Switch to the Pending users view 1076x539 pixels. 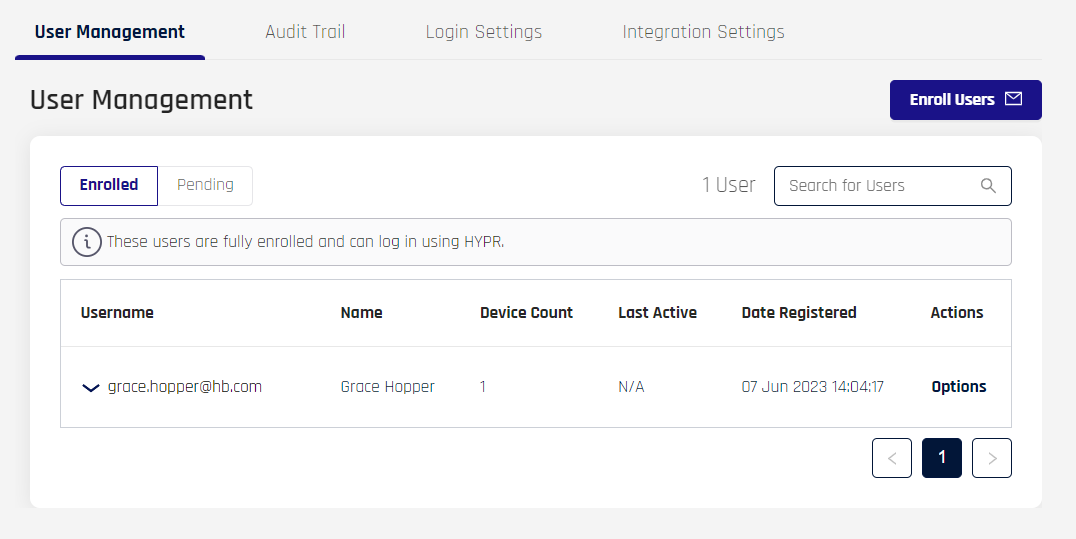205,185
